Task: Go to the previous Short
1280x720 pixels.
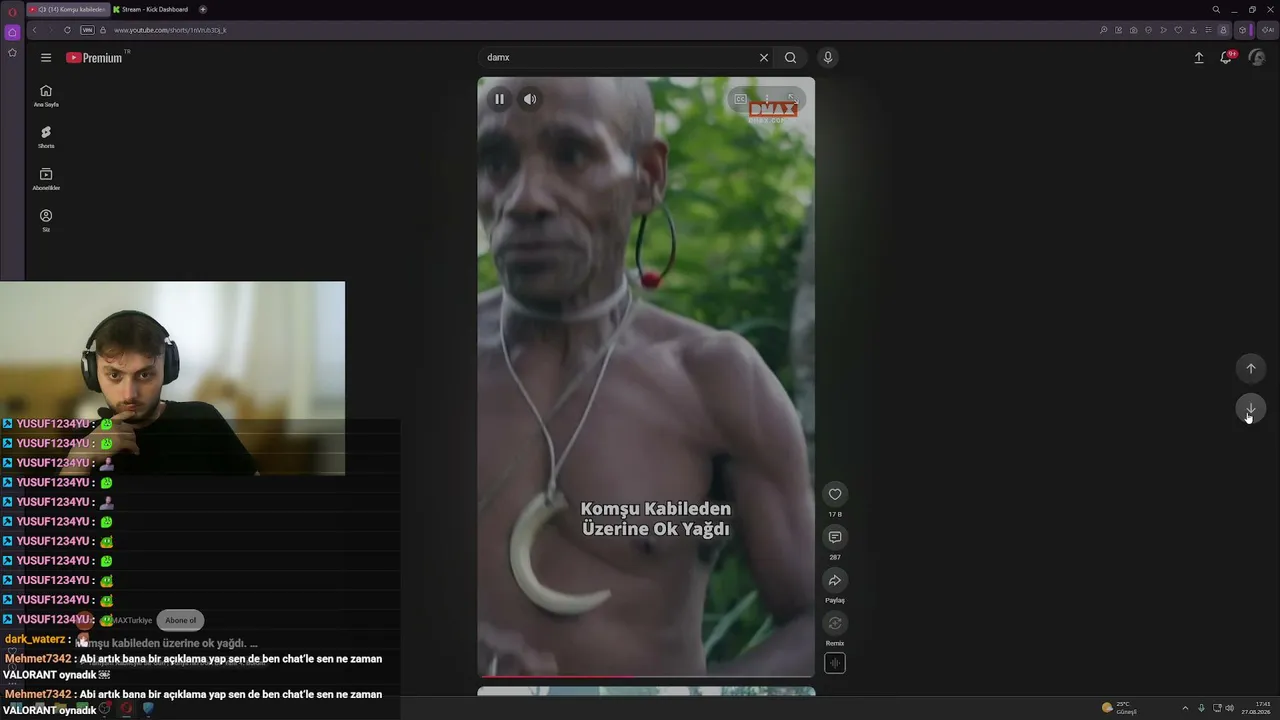Action: click(1250, 368)
